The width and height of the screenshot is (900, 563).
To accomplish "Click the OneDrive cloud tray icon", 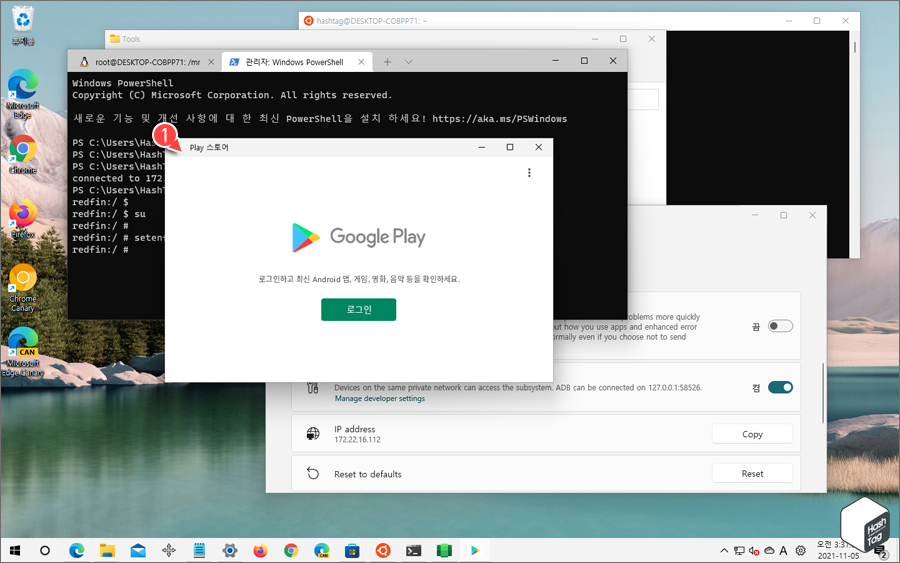I will [x=769, y=550].
